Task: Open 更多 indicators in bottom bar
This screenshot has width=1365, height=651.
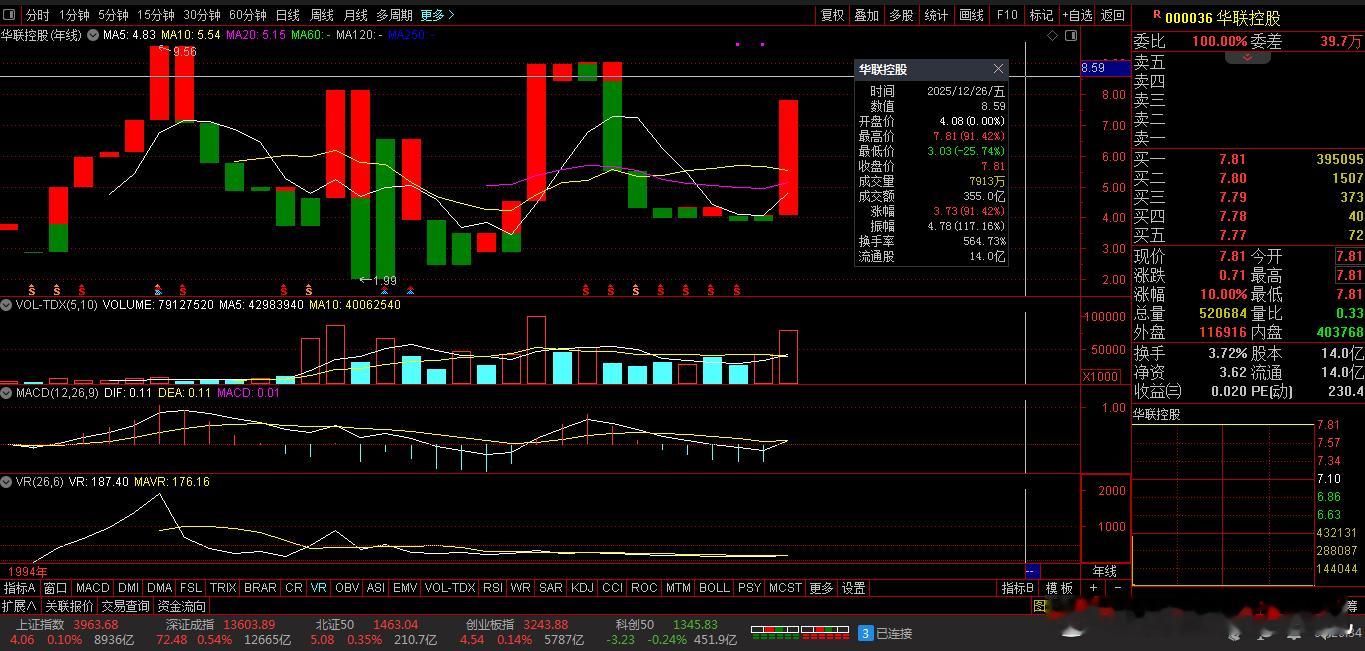Action: (x=821, y=588)
